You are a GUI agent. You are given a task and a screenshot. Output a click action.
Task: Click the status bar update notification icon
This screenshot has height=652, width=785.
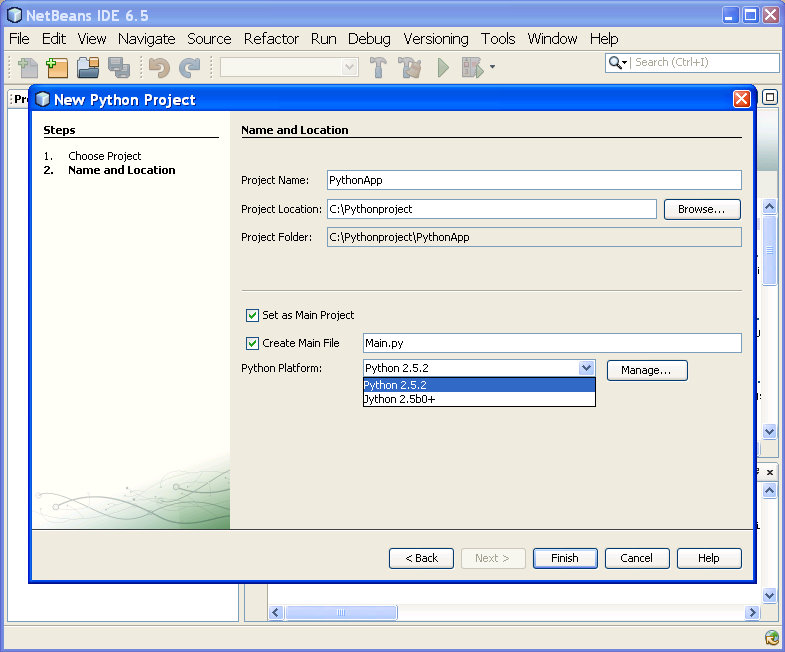coord(772,638)
